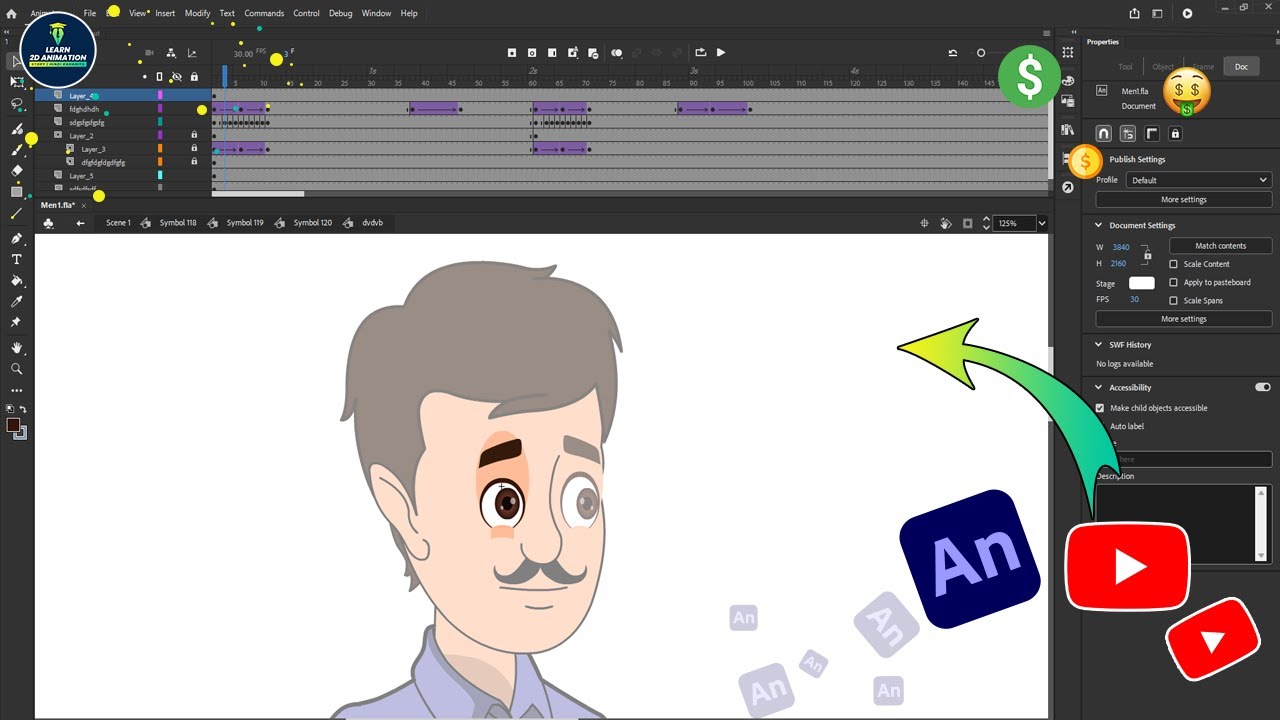The height and width of the screenshot is (720, 1280).
Task: Select the Hand tool
Action: (17, 348)
